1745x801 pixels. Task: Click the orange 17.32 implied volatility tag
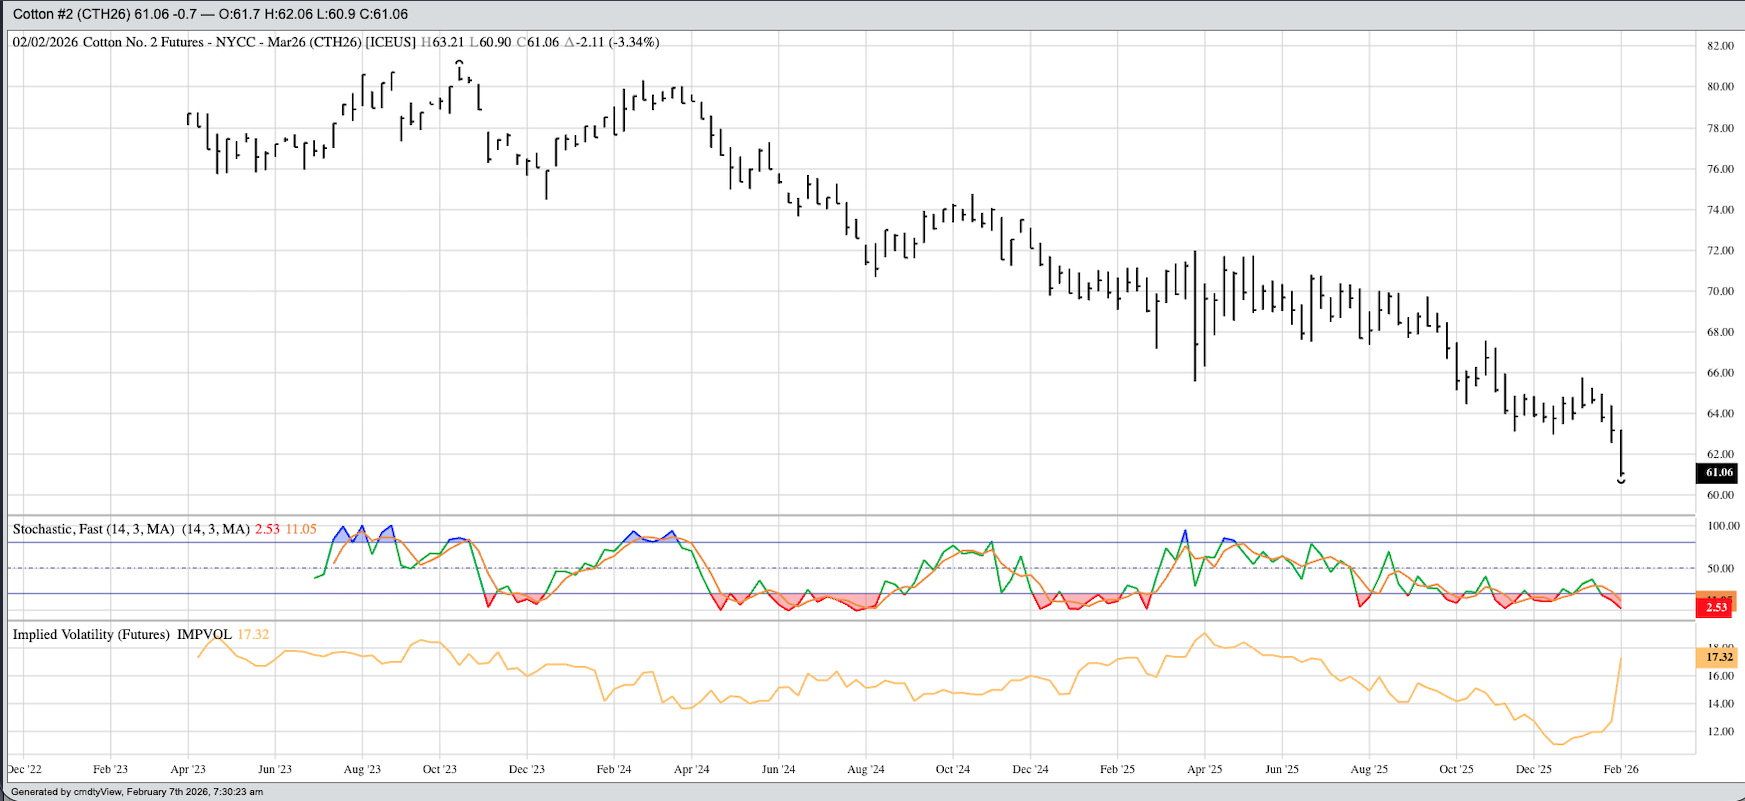coord(1718,657)
